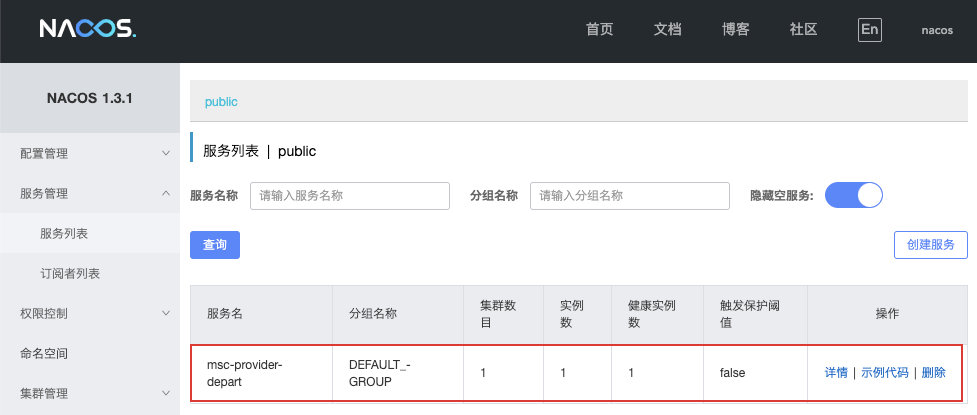
Task: Open 文档 in top navigation
Action: pos(667,29)
